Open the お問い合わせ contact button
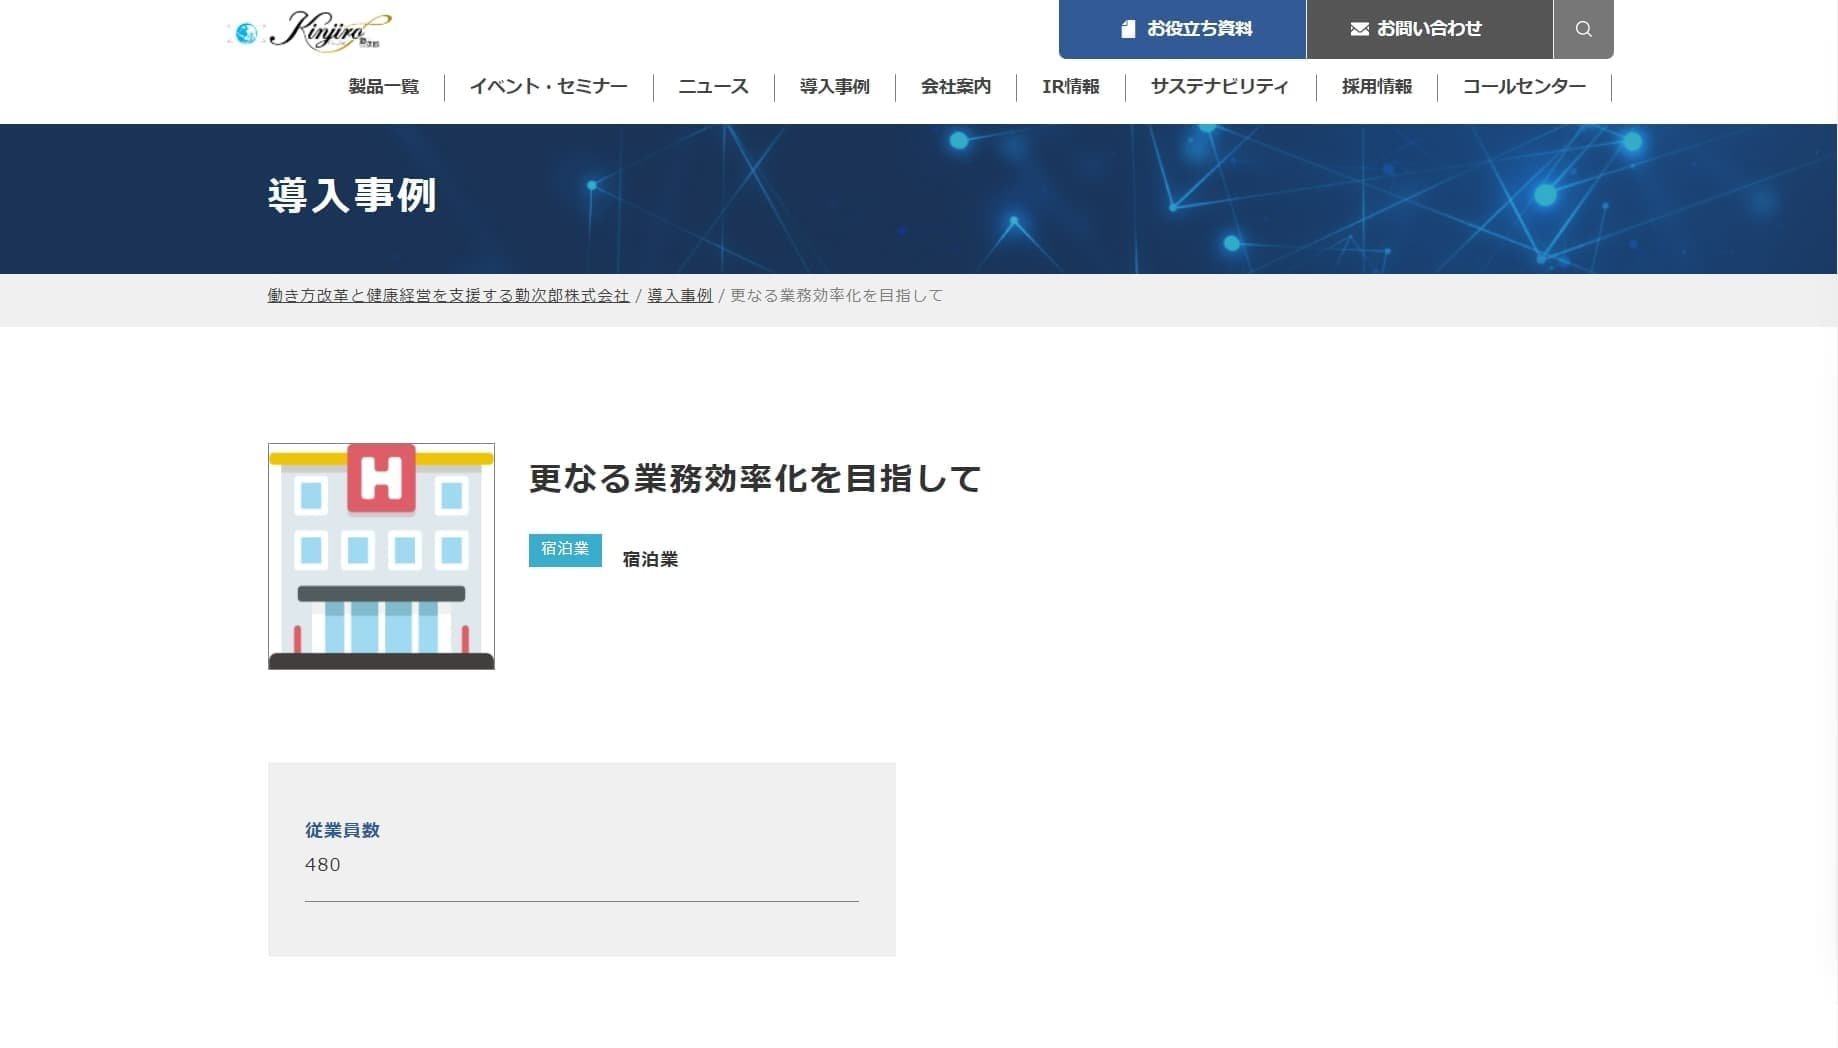This screenshot has width=1838, height=1048. coord(1429,29)
